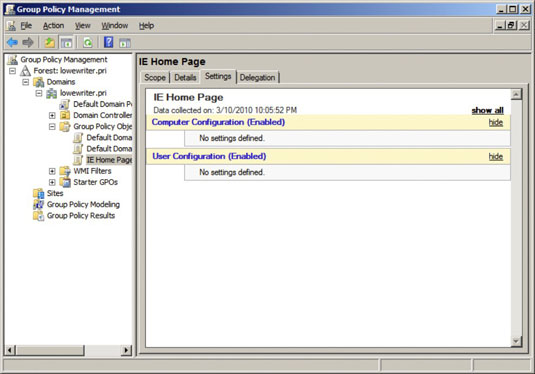535x374 pixels.
Task: Select the IE Home Page tree item
Action: tap(109, 160)
